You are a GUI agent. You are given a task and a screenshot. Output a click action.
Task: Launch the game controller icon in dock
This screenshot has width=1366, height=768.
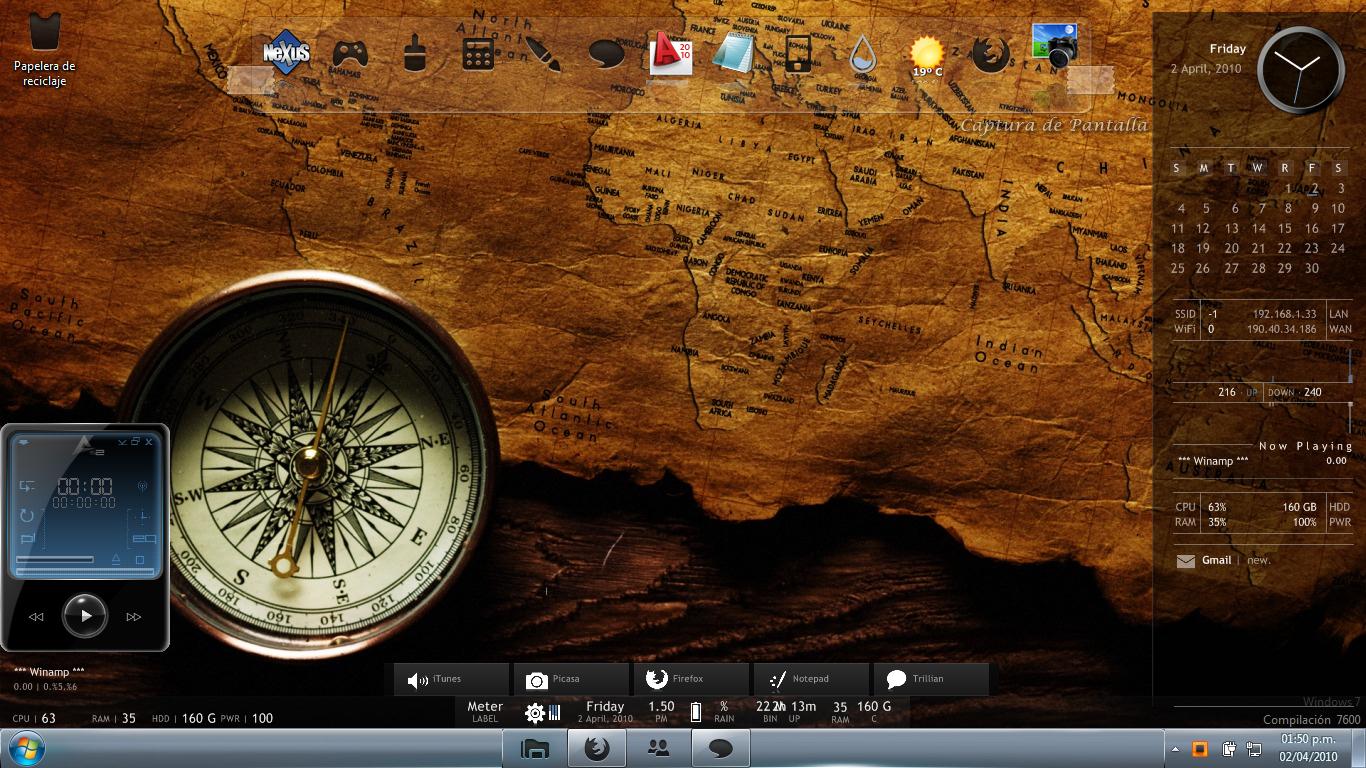click(350, 52)
